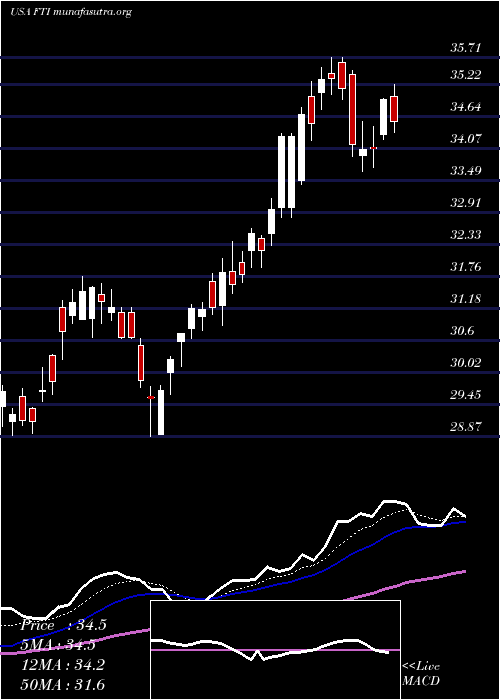Click the 30.6 price level label
This screenshot has width=500, height=700.
(462, 330)
